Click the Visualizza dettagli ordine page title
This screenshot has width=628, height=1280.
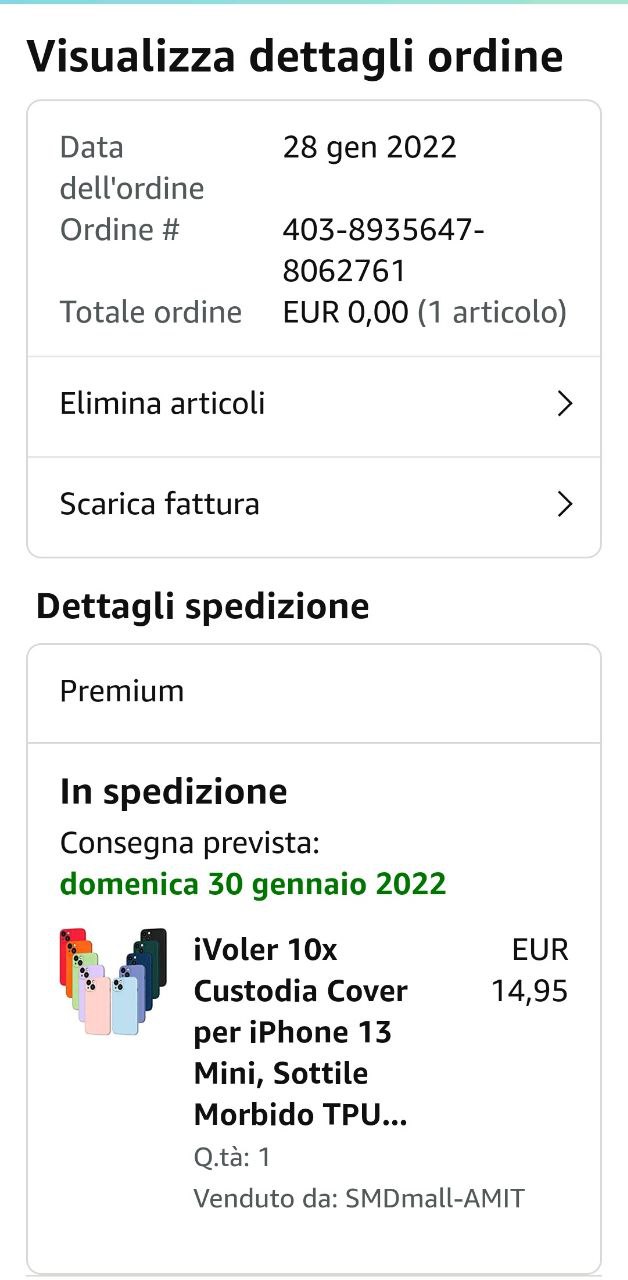coord(294,56)
